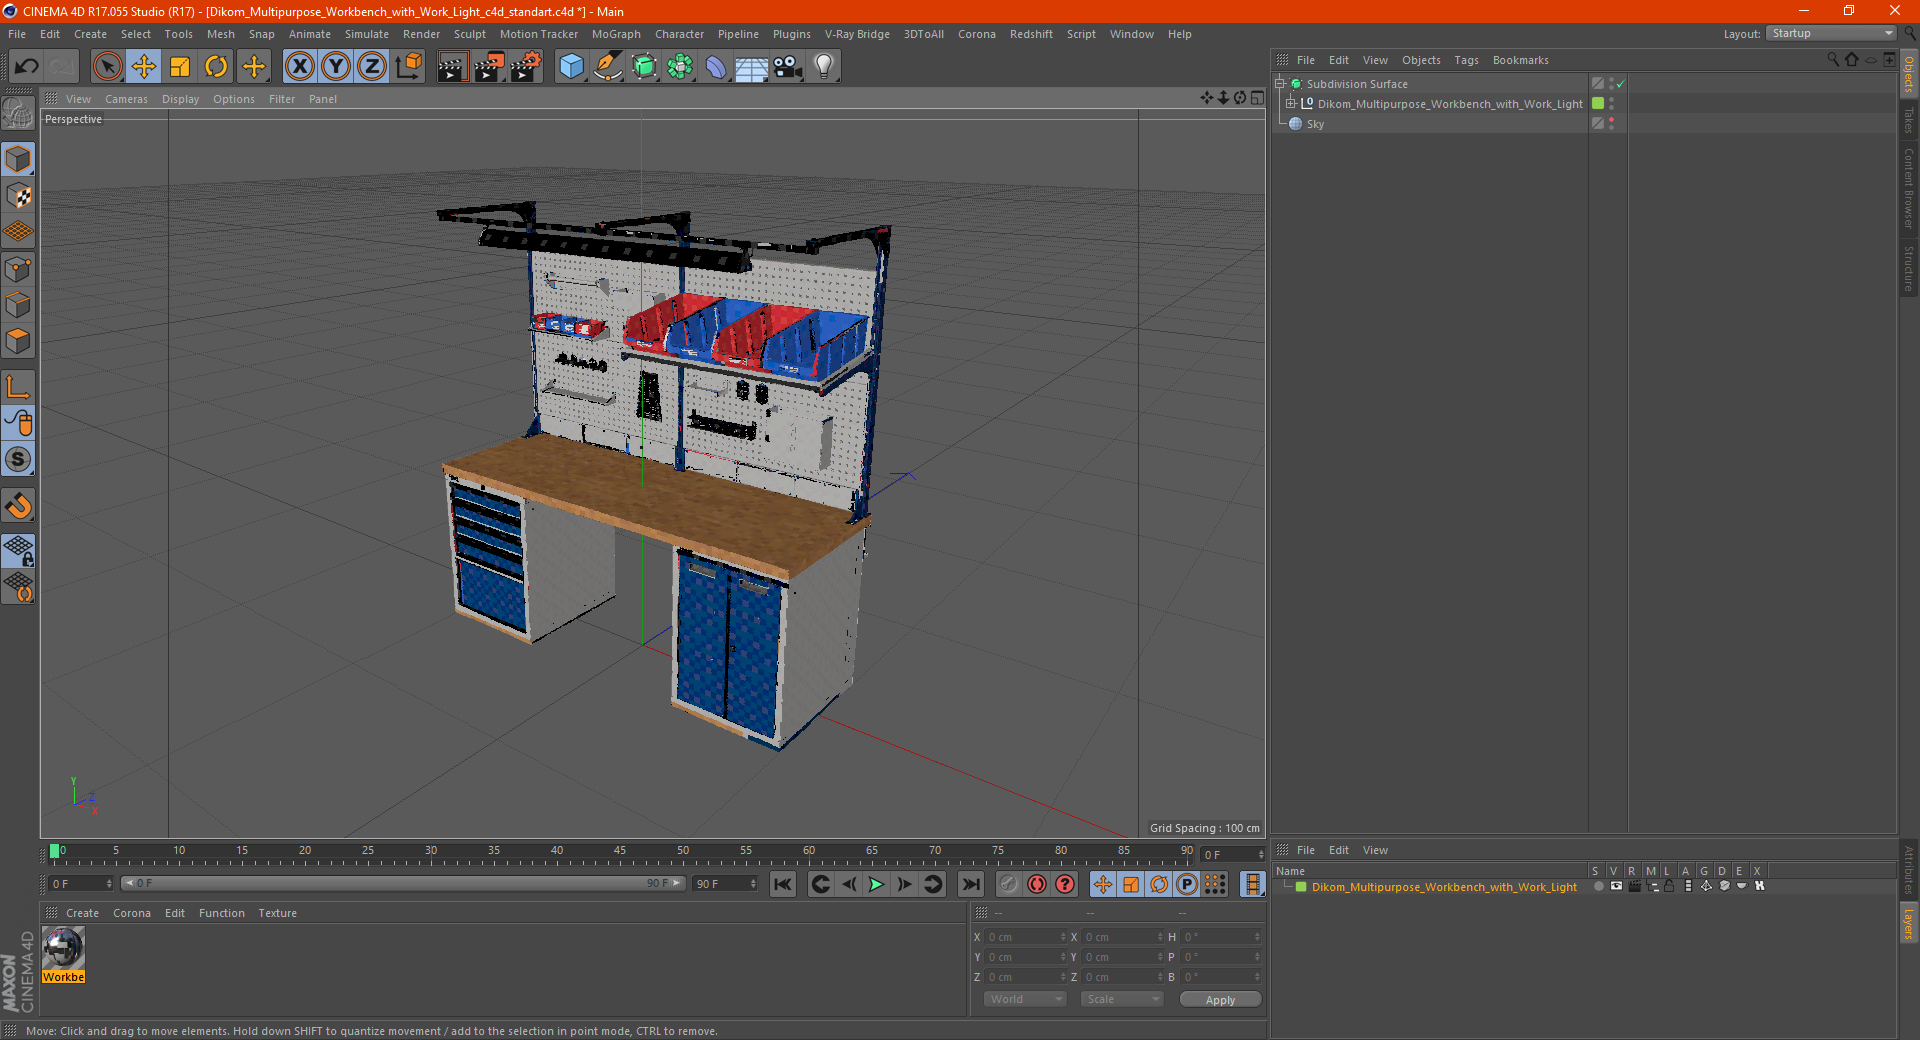Screen dimensions: 1920x1040
Task: Toggle X-axis lock
Action: click(x=299, y=67)
